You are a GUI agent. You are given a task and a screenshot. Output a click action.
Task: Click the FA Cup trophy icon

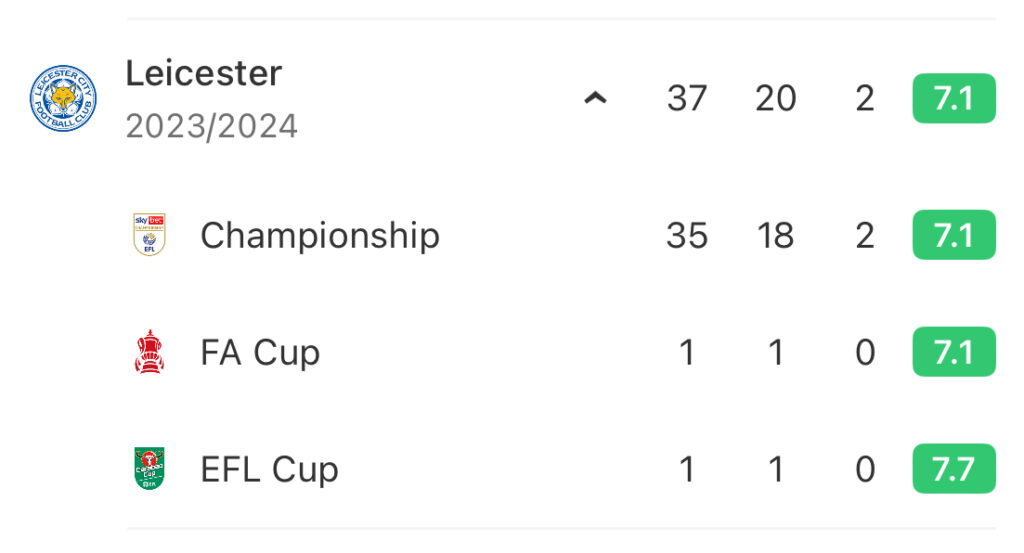[x=150, y=351]
